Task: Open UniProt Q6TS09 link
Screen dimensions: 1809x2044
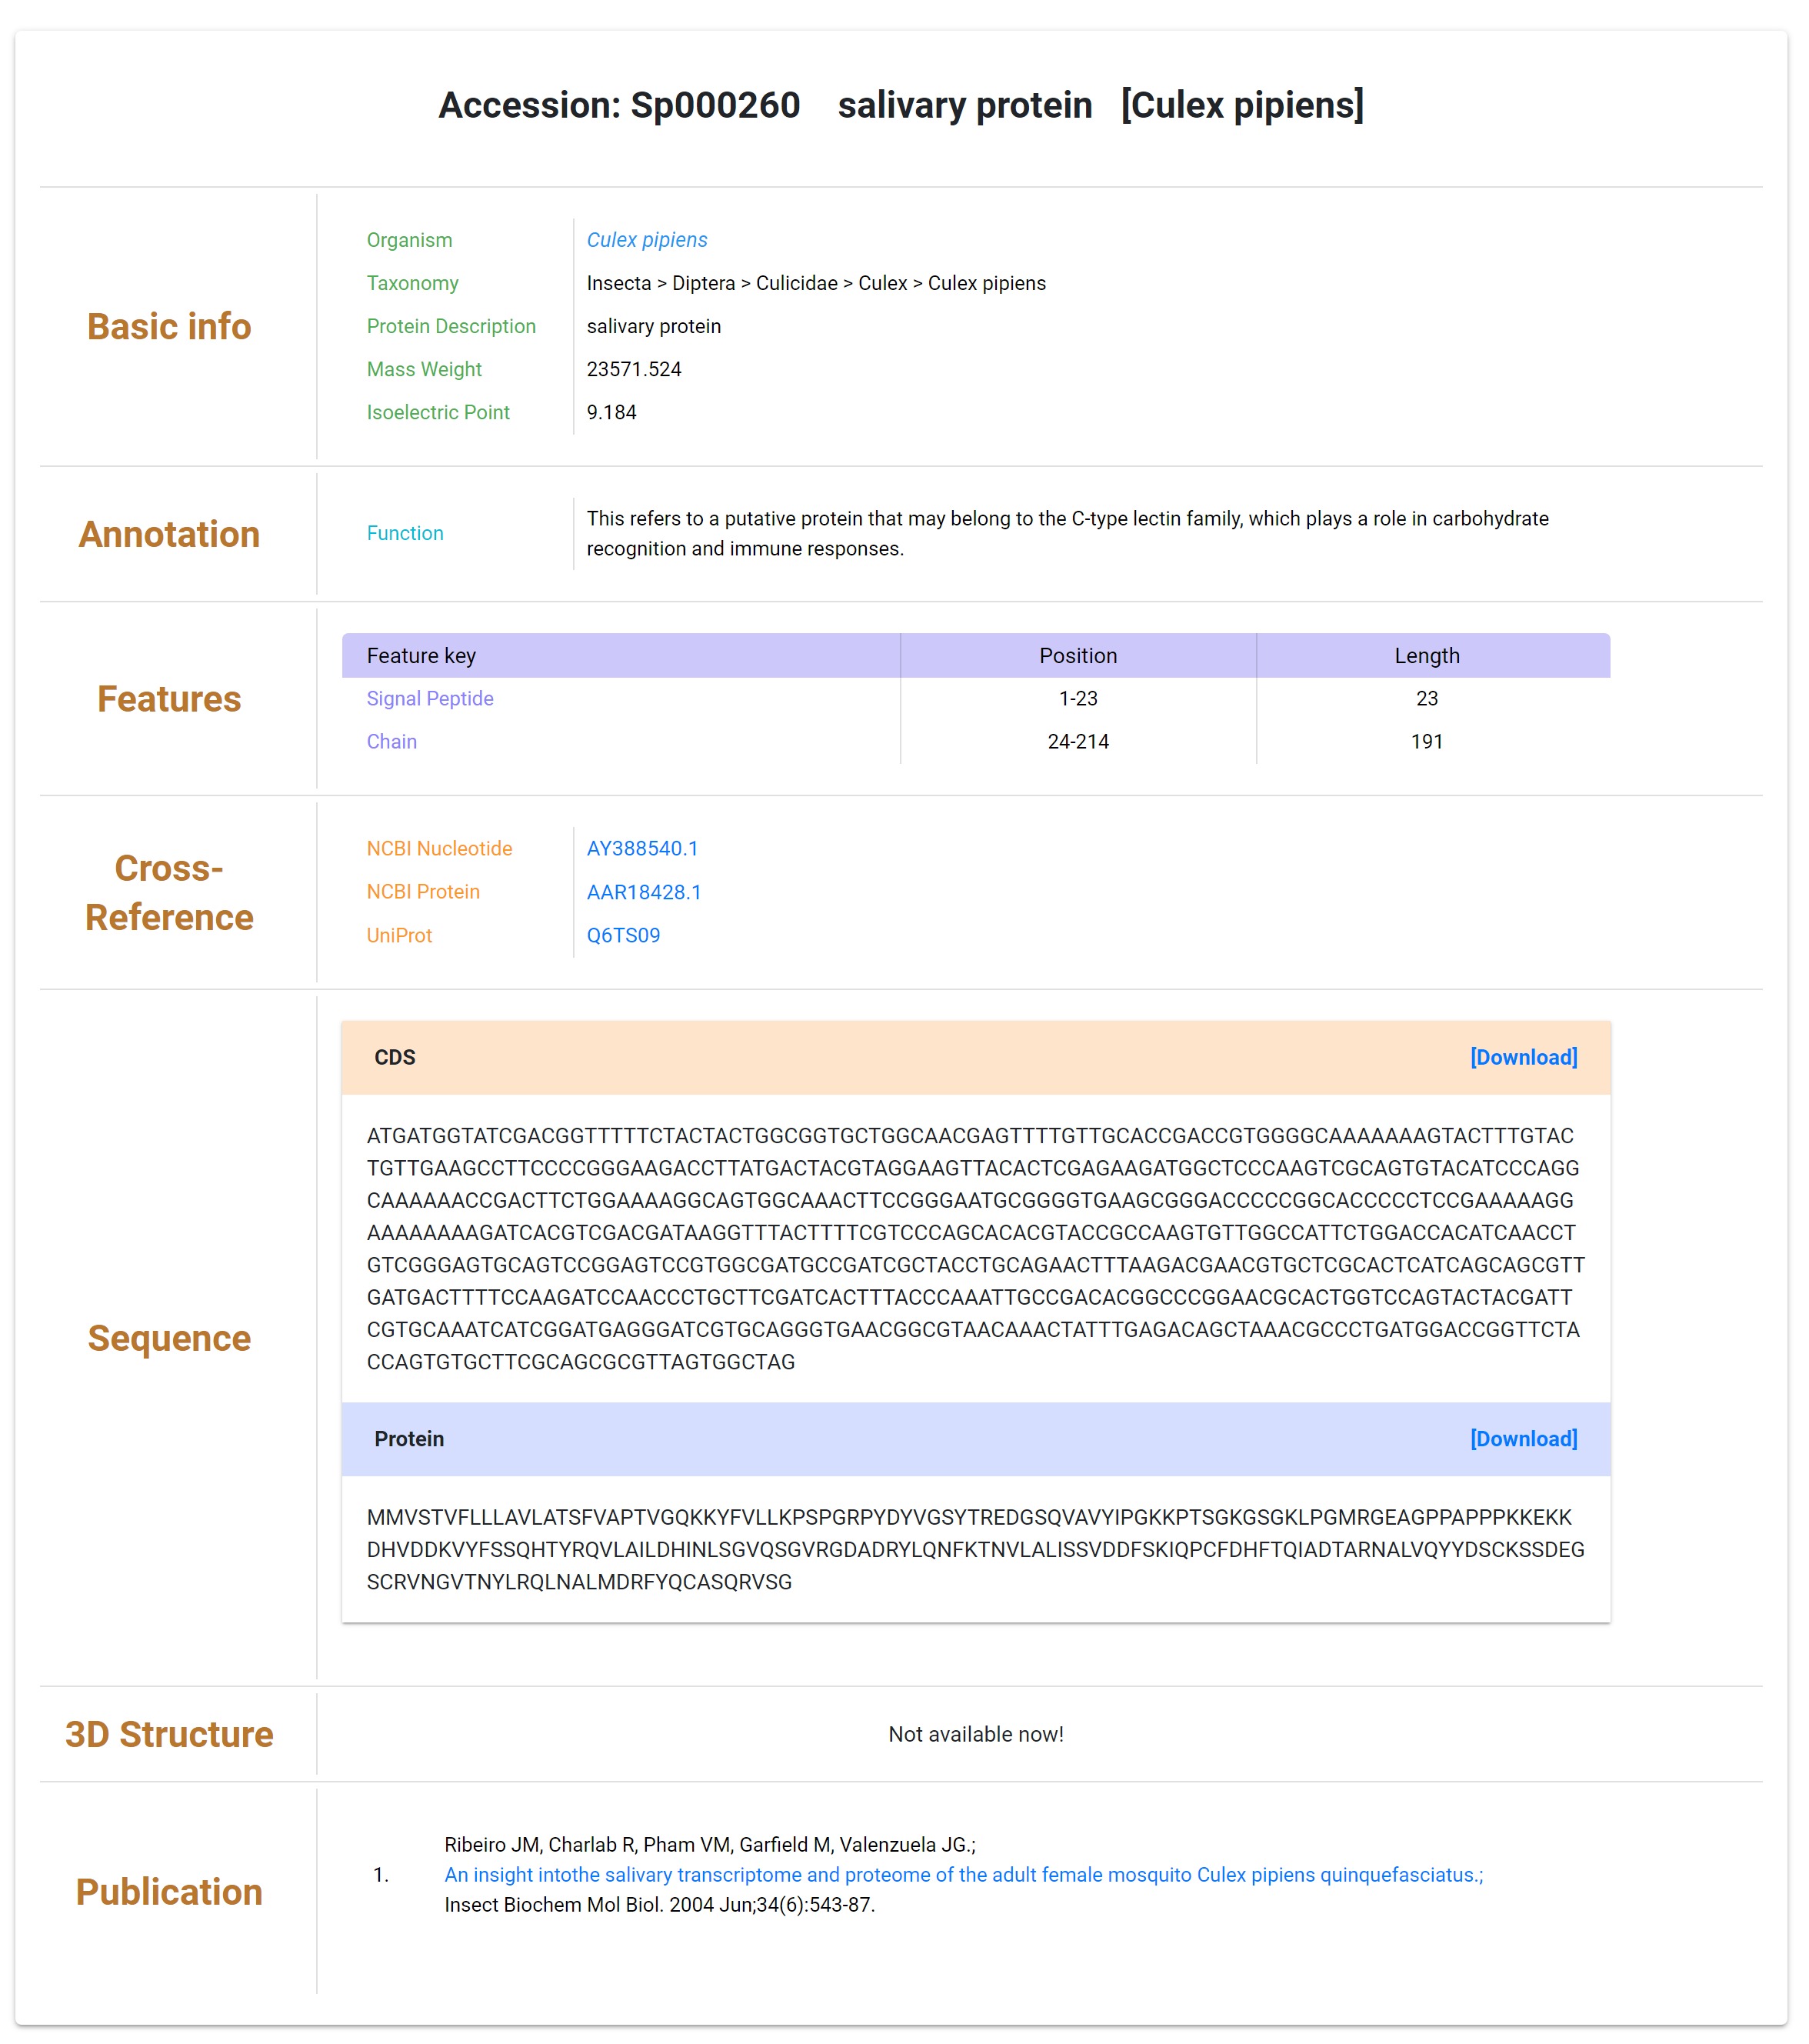Action: [623, 935]
